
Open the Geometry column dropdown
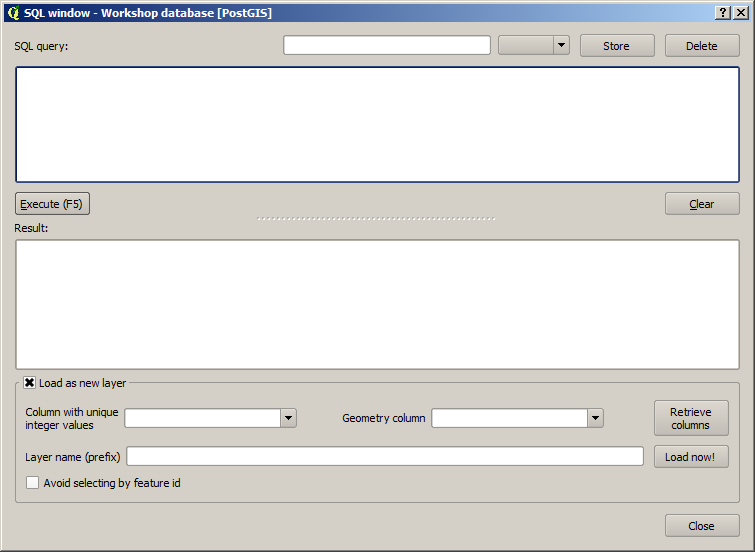click(517, 418)
